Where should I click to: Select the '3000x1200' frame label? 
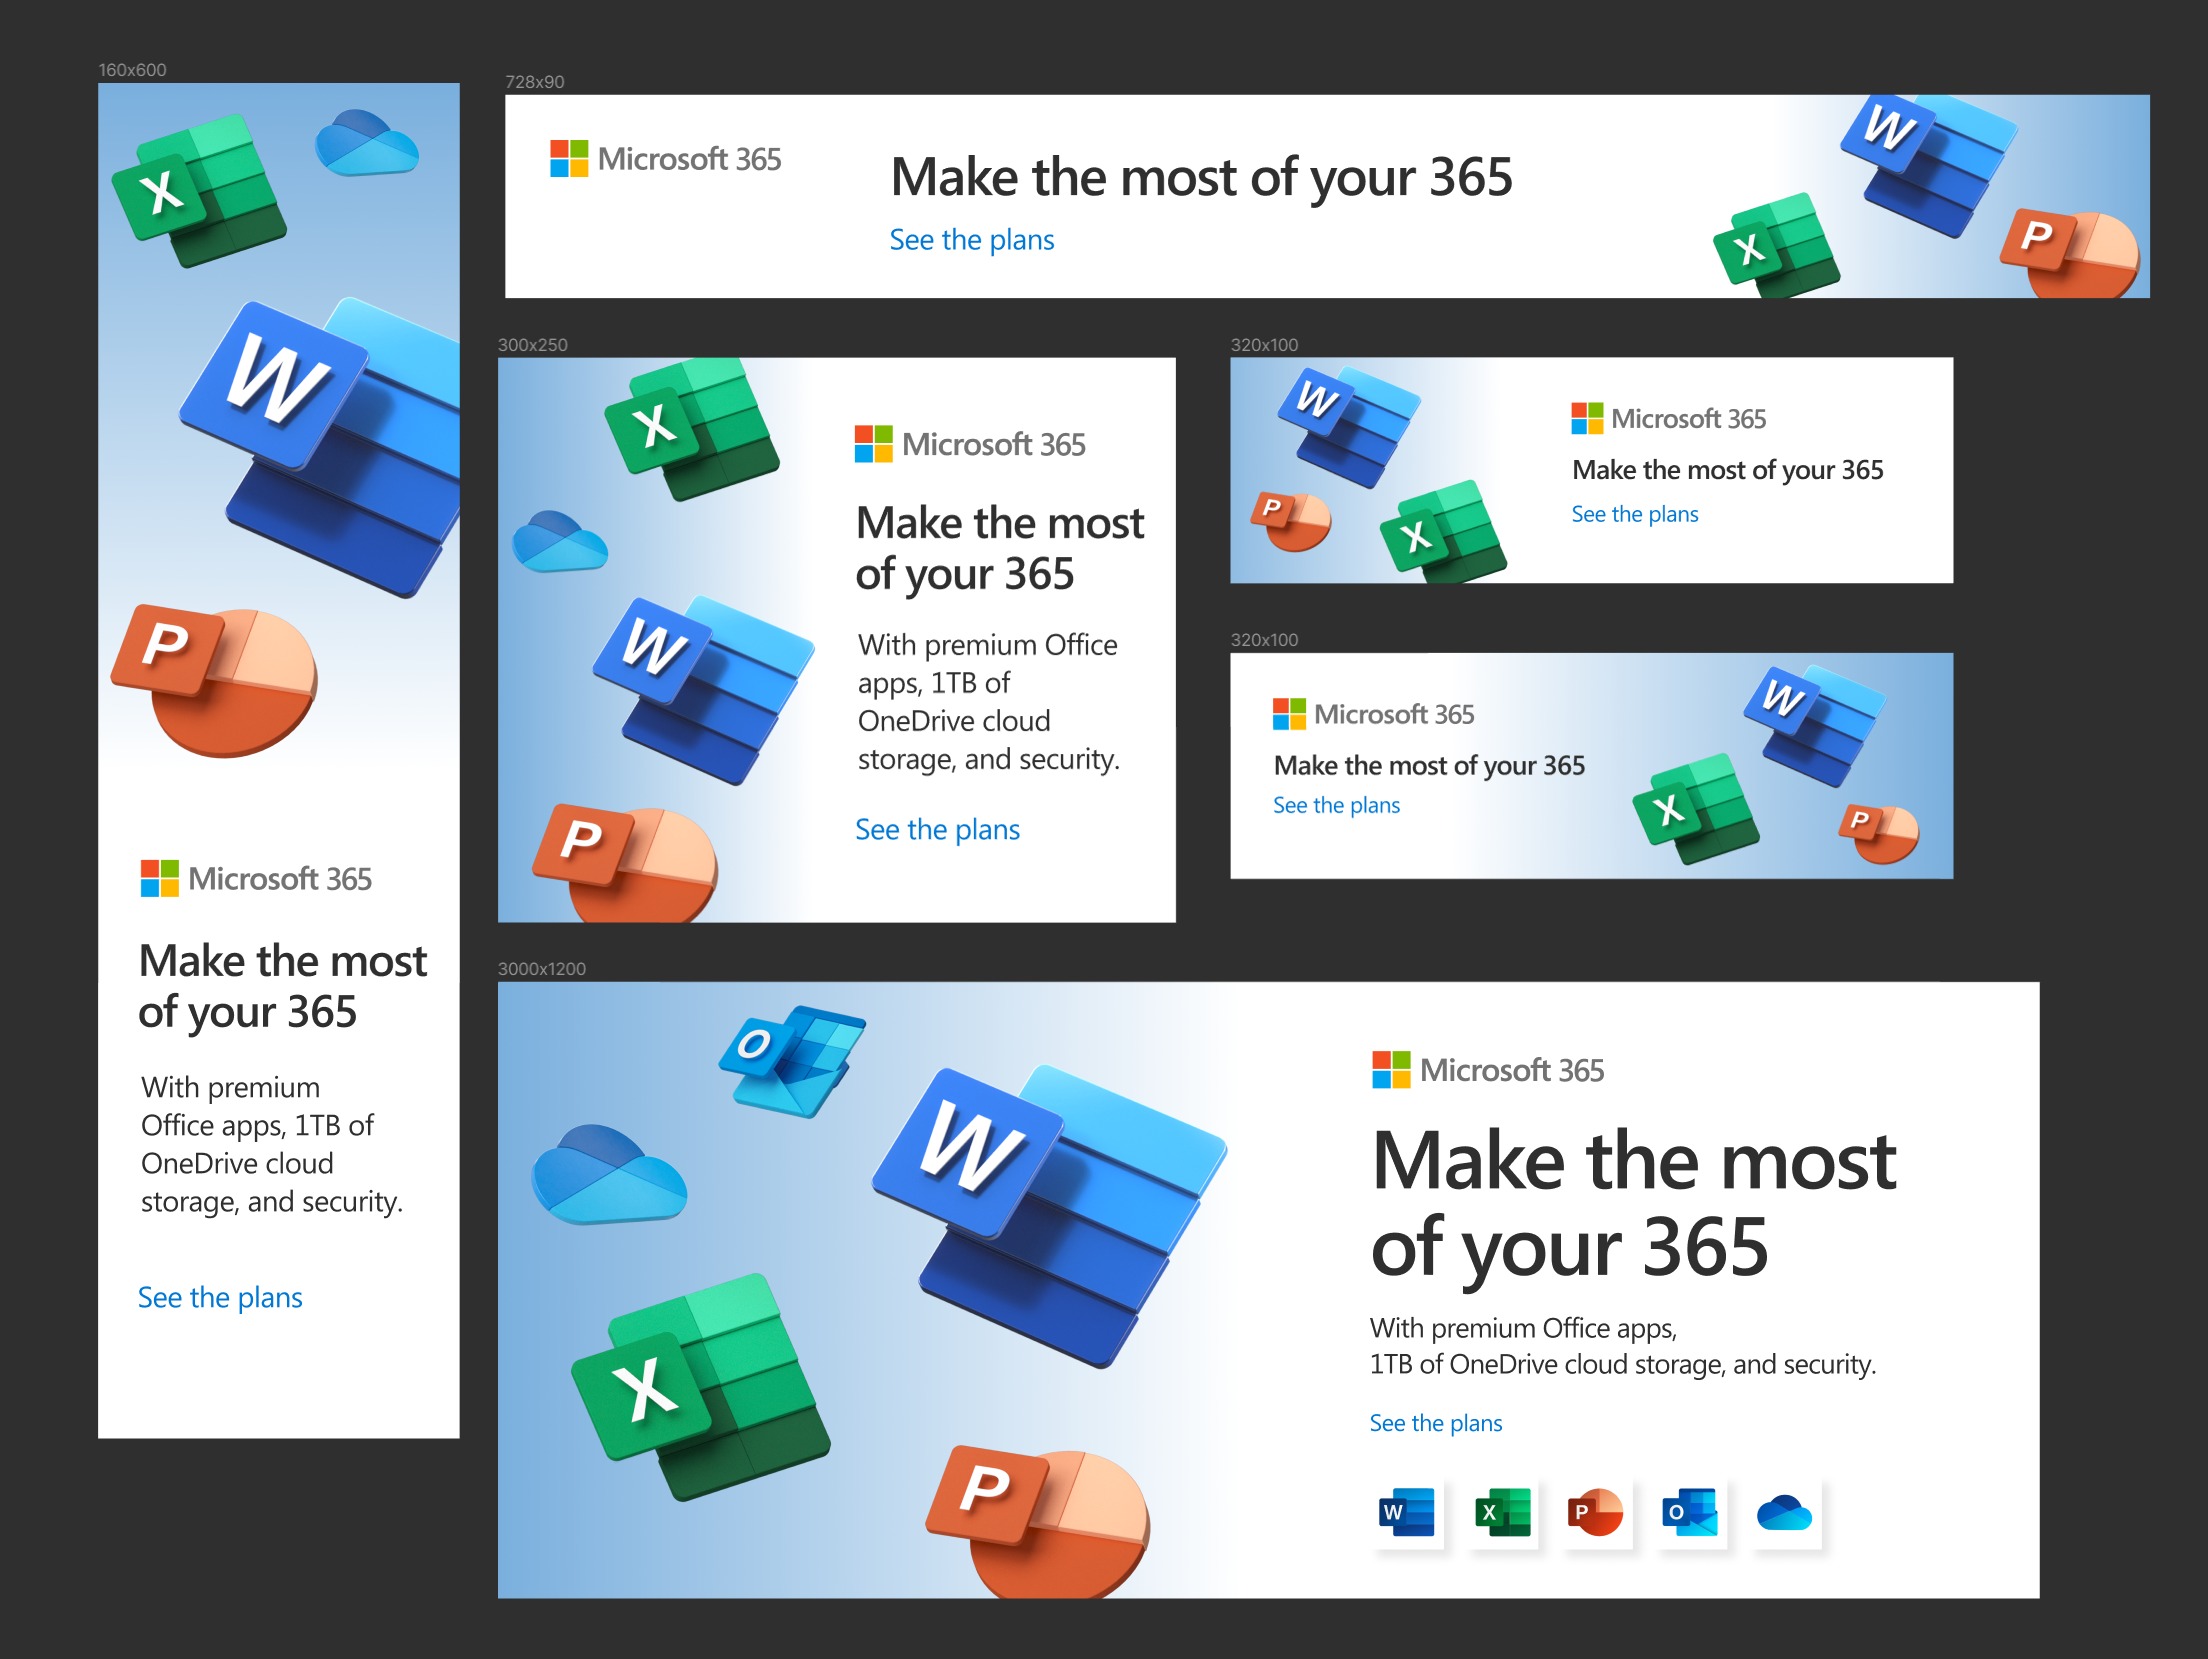click(x=542, y=969)
